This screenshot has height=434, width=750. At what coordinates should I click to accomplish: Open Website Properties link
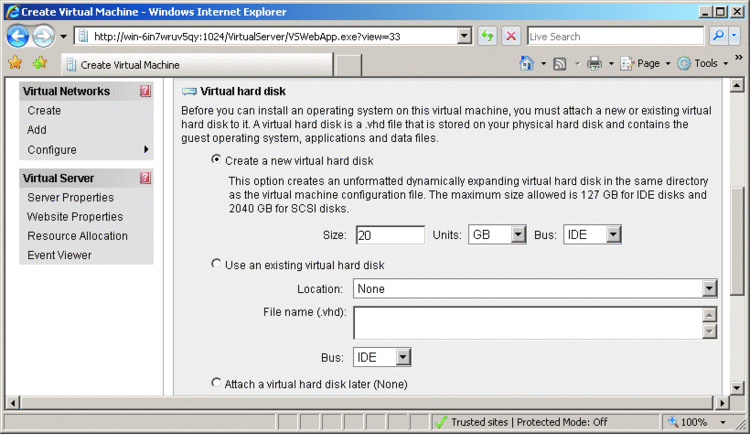[x=75, y=217]
